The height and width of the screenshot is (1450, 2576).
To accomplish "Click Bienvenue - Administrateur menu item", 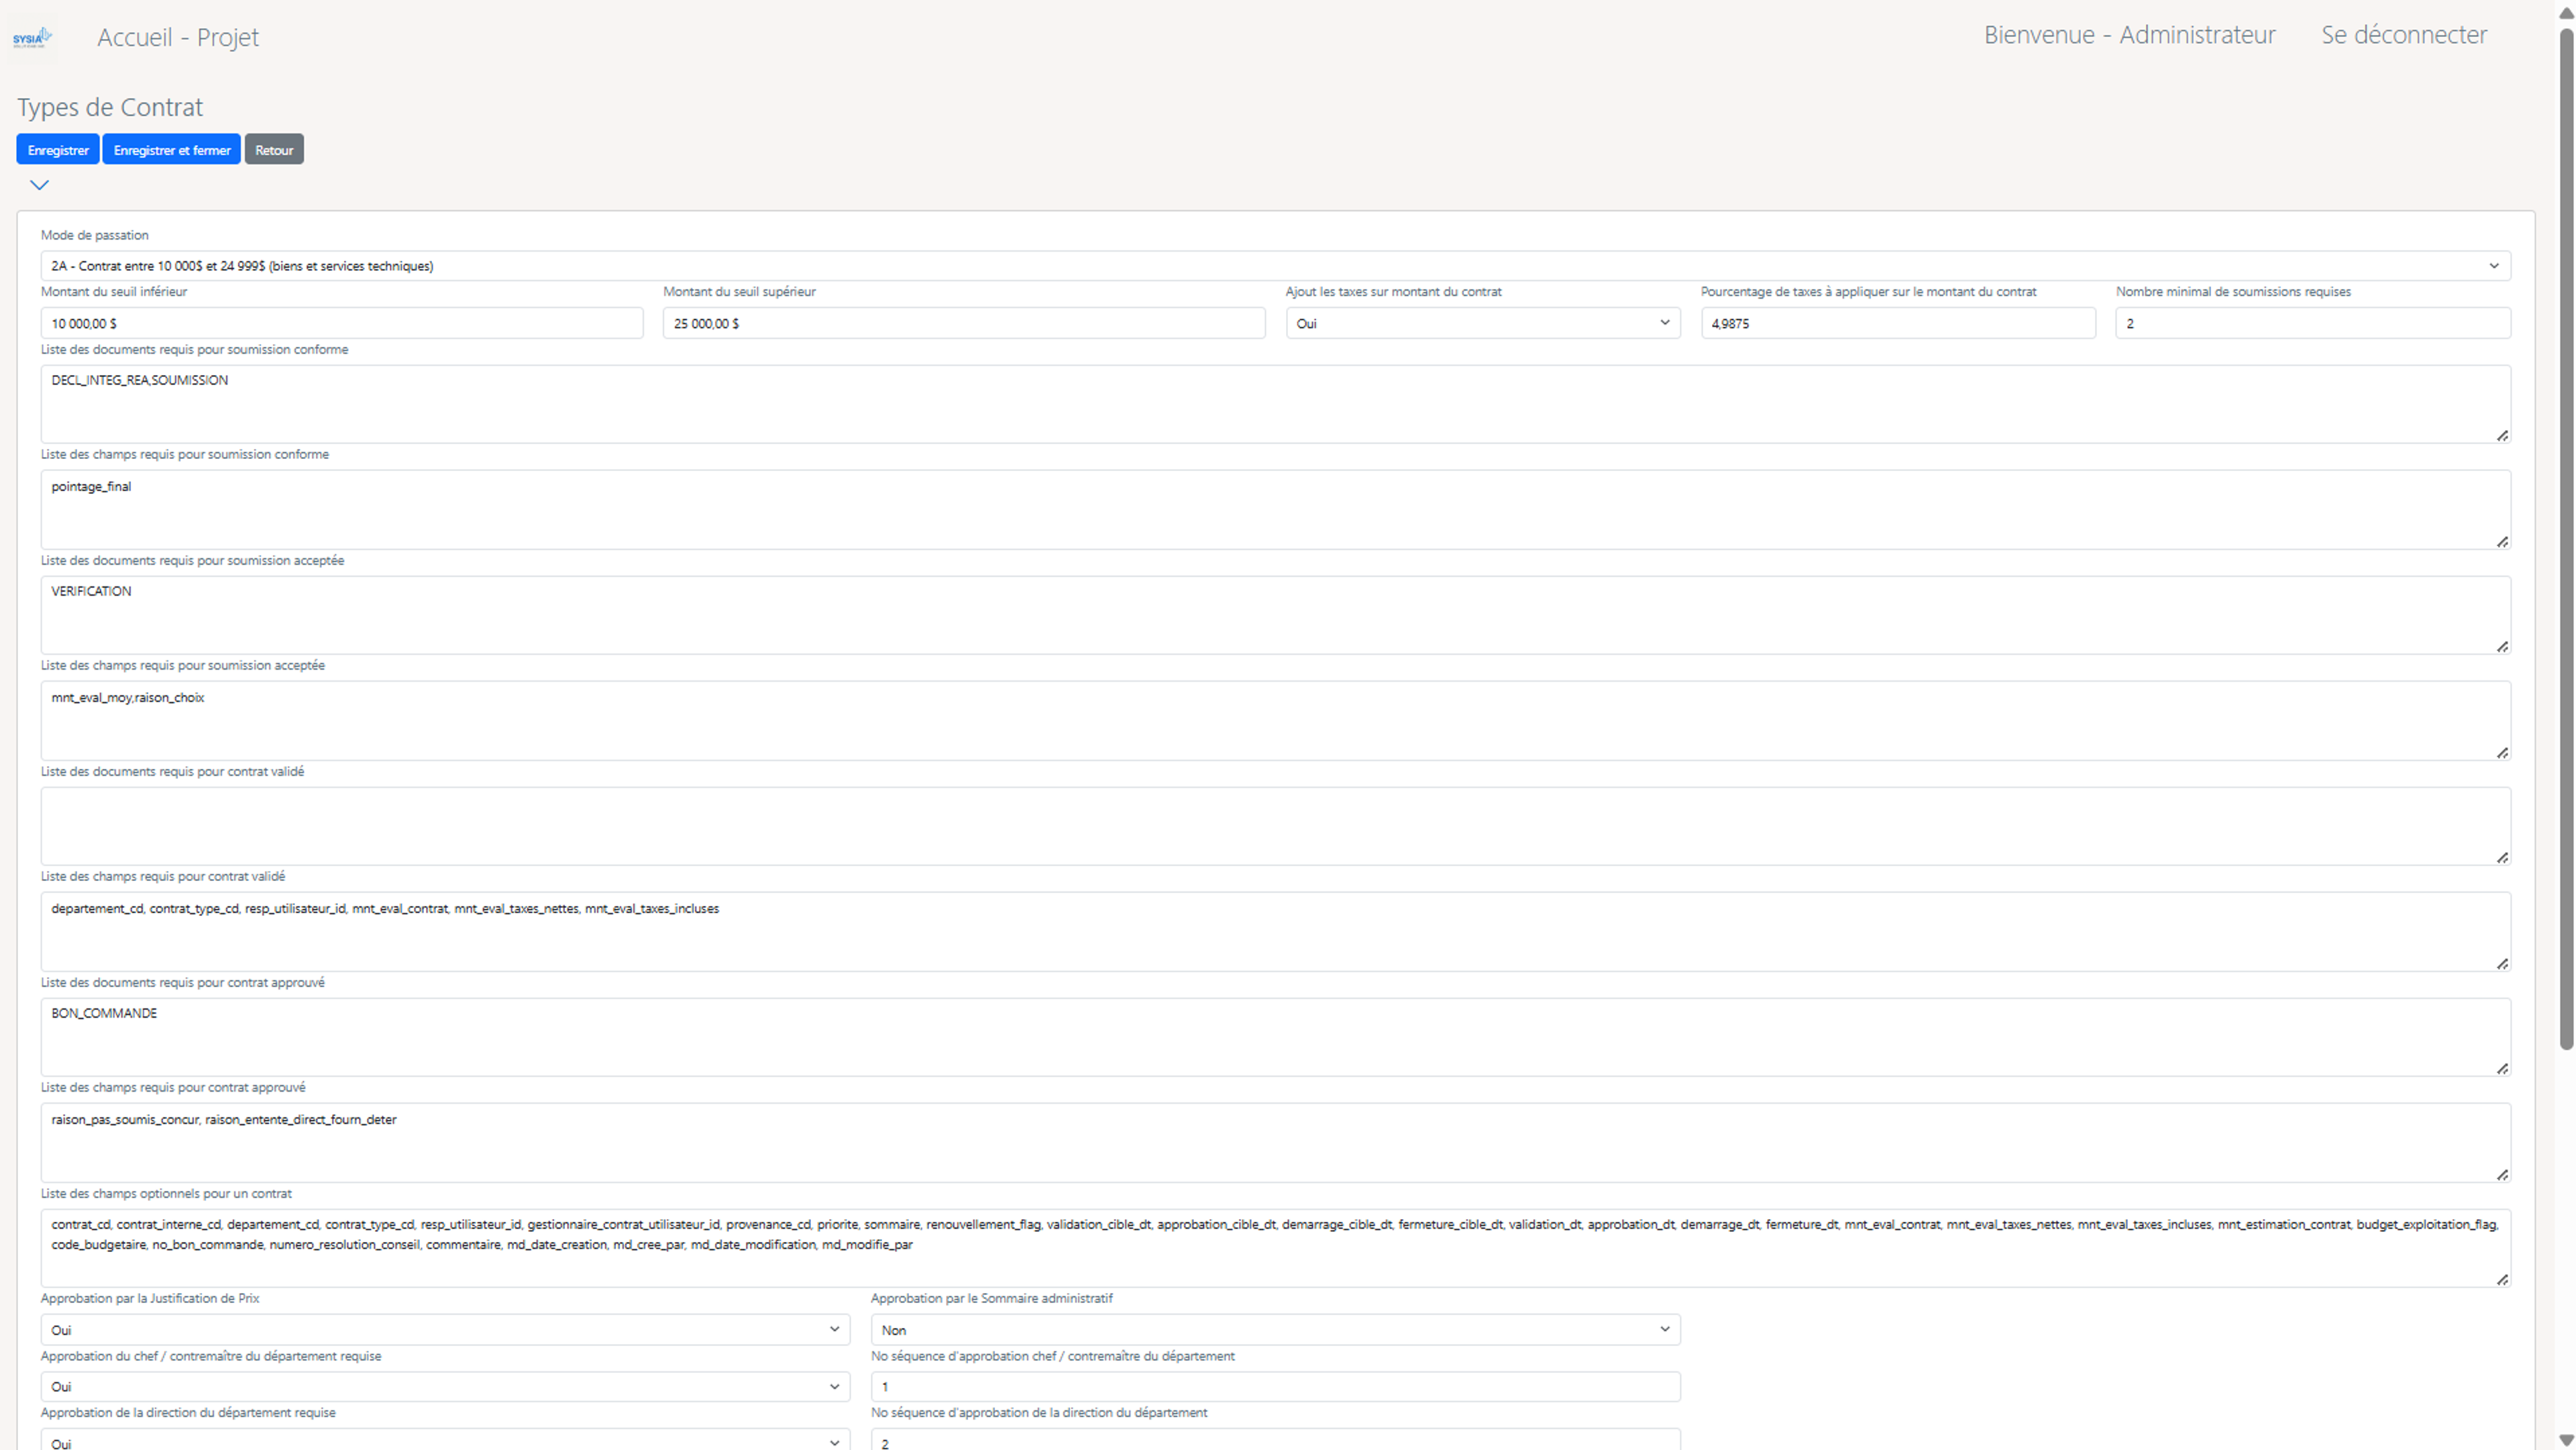I will tap(2129, 35).
